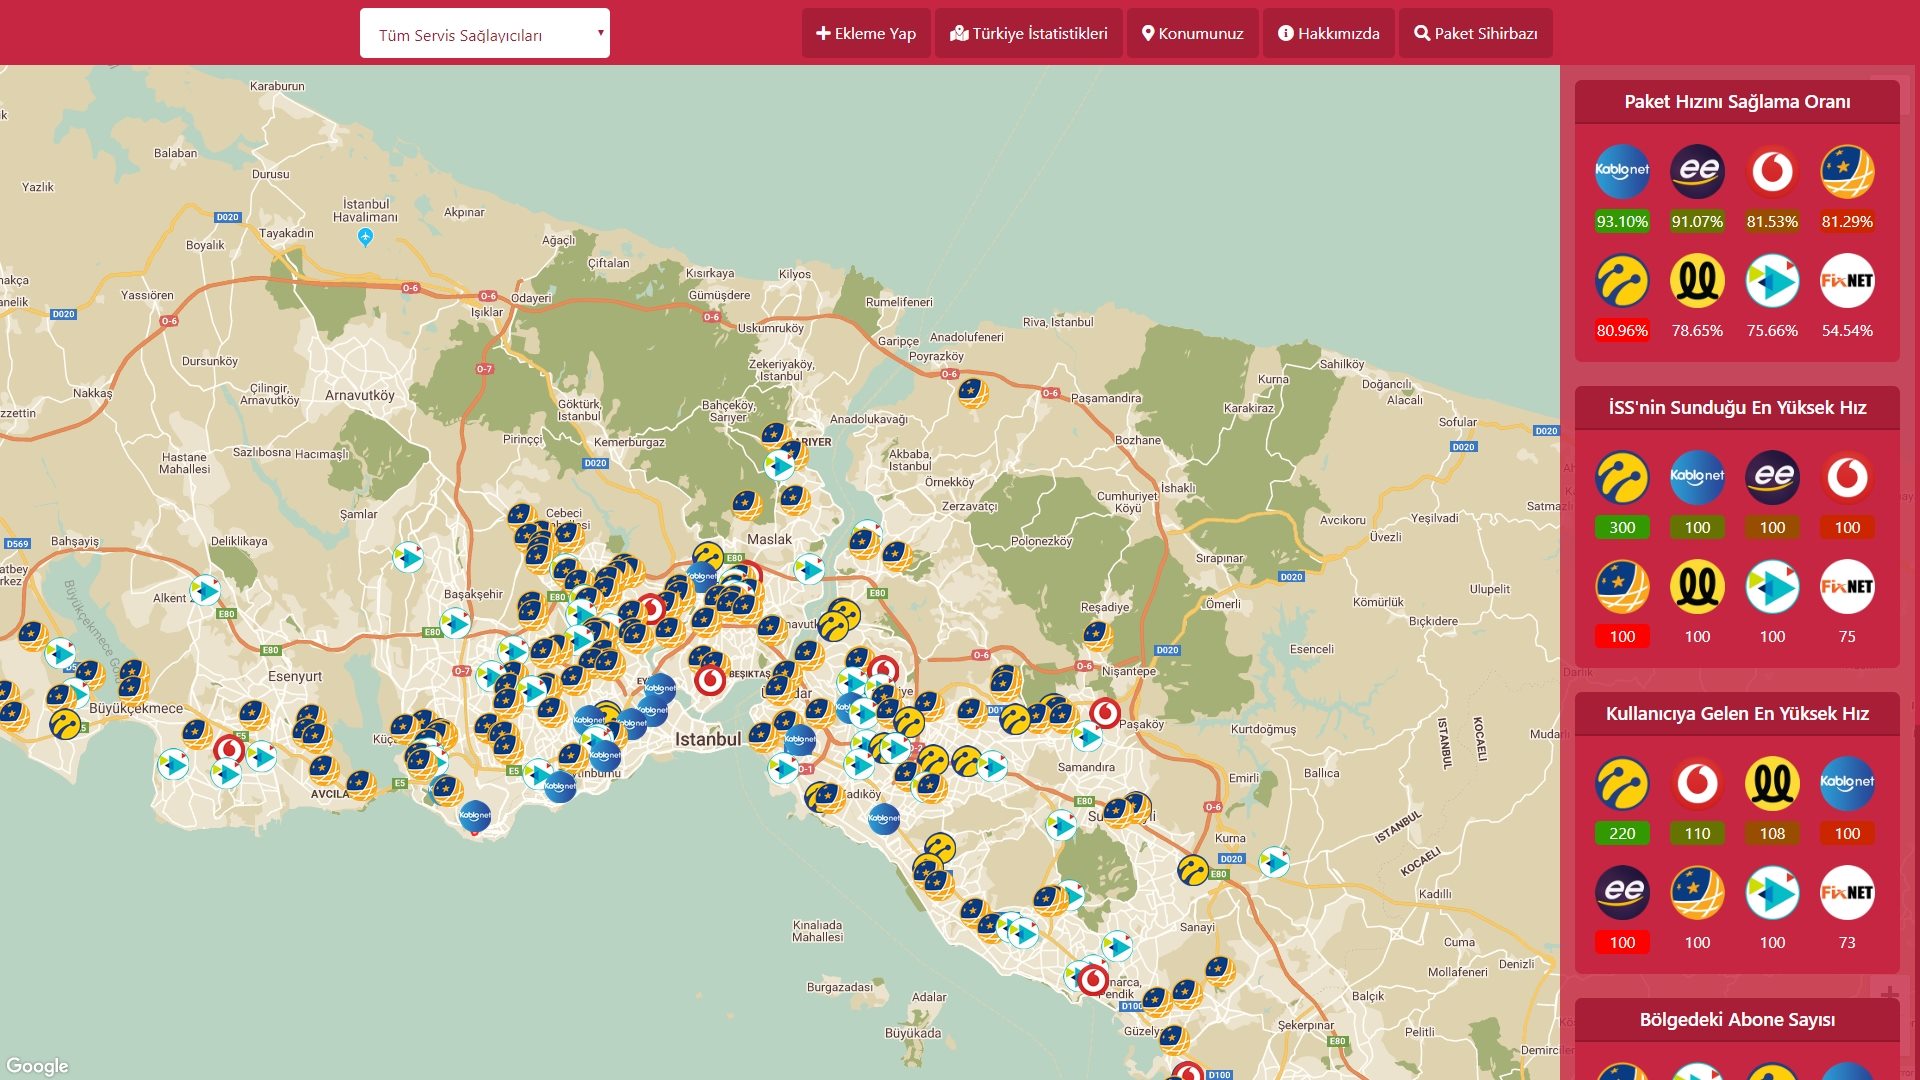Click Vodafone logo in İSS'nin Sunduğu En Yüksek Hız
The height and width of the screenshot is (1080, 1920).
(1847, 477)
